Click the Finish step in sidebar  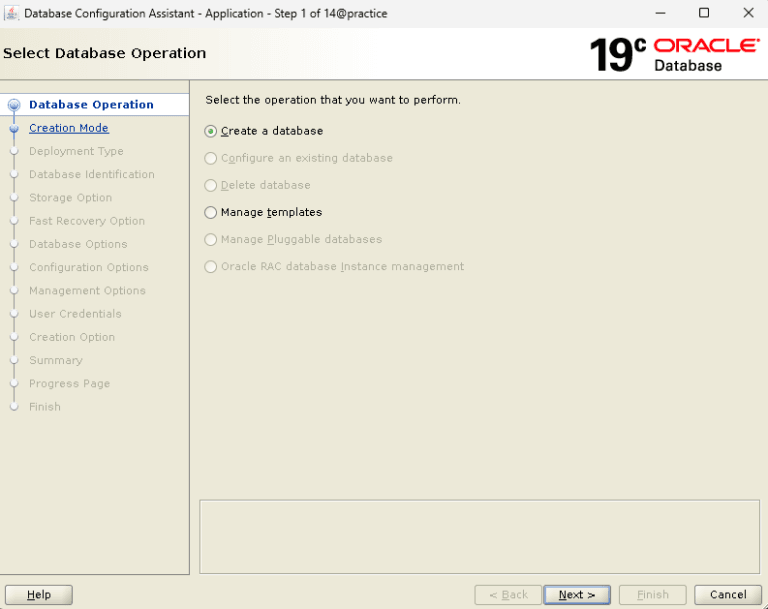45,407
